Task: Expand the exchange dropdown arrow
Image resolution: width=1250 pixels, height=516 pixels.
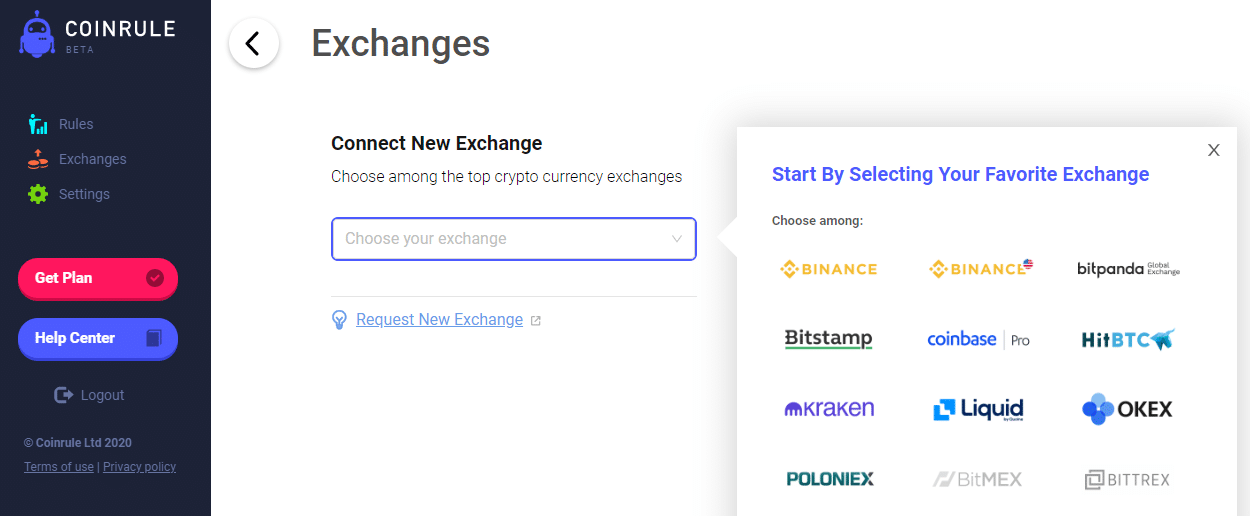Action: [x=677, y=239]
